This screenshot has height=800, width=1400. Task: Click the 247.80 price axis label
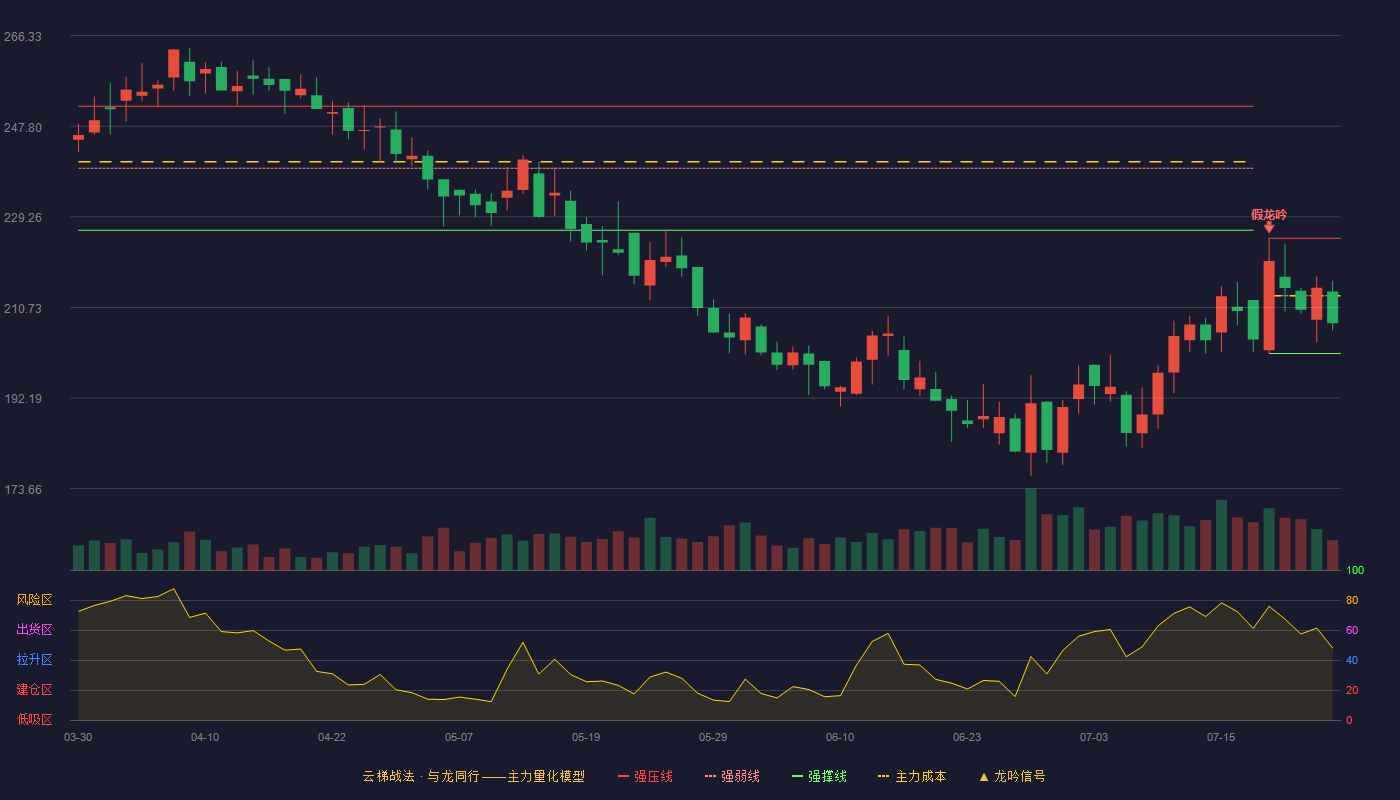[x=23, y=128]
